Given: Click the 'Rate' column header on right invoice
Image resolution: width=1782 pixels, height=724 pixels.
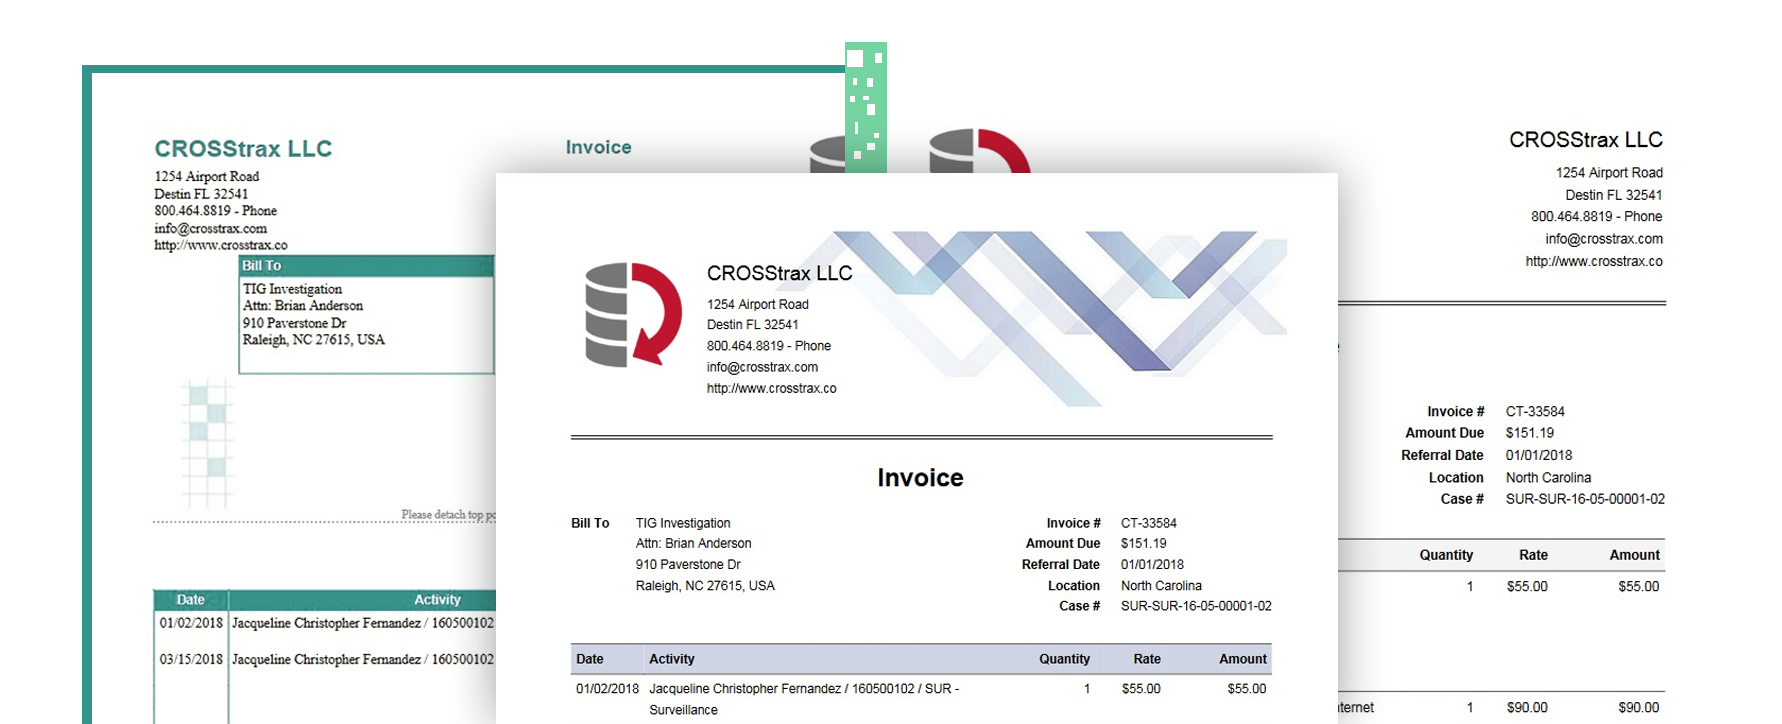Looking at the screenshot, I should pos(1533,555).
